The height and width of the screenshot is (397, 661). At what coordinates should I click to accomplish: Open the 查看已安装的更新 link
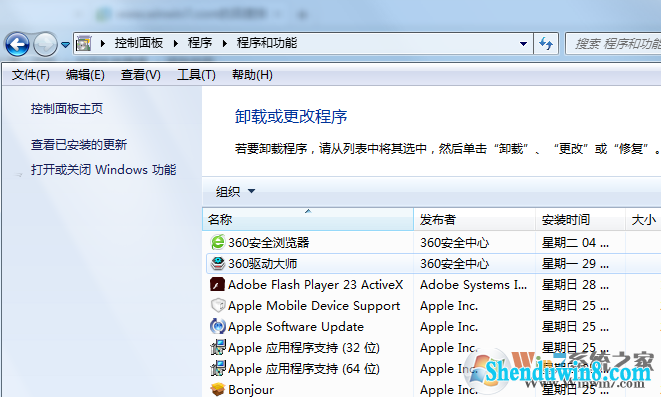click(x=79, y=145)
